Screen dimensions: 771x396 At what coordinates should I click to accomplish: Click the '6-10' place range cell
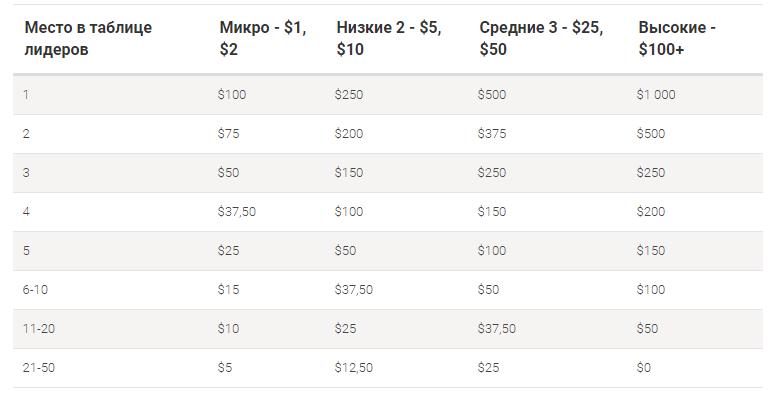[35, 289]
